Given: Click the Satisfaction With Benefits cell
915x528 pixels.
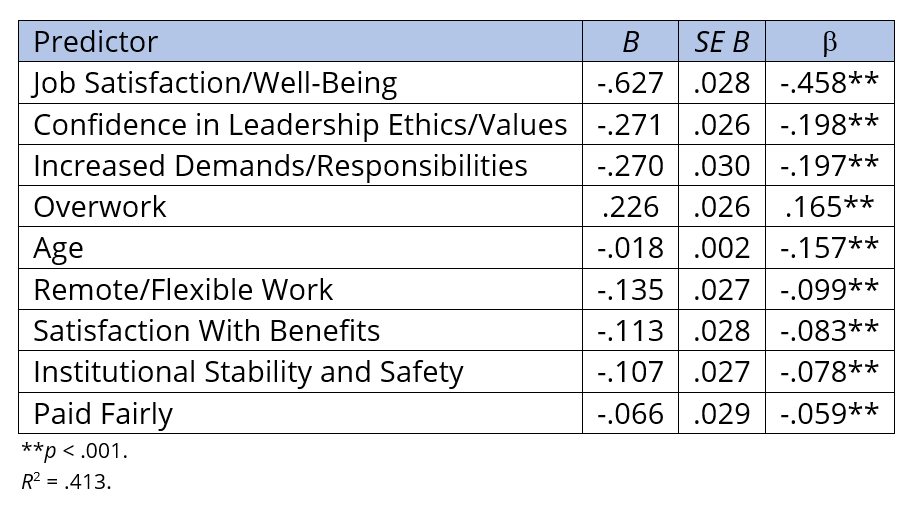Looking at the screenshot, I should 207,331.
